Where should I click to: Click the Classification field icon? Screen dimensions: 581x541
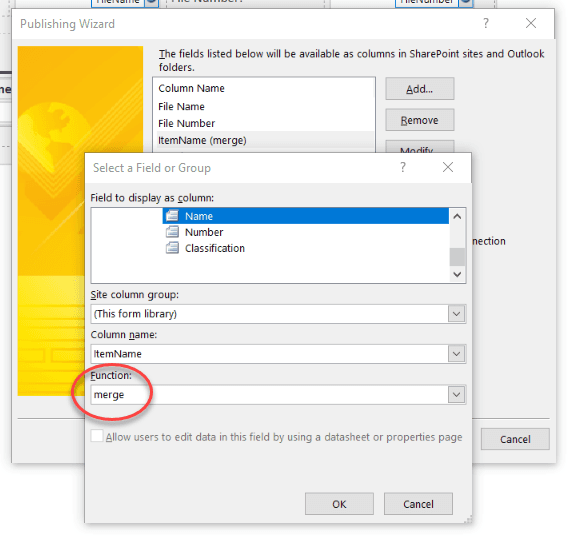pos(172,248)
